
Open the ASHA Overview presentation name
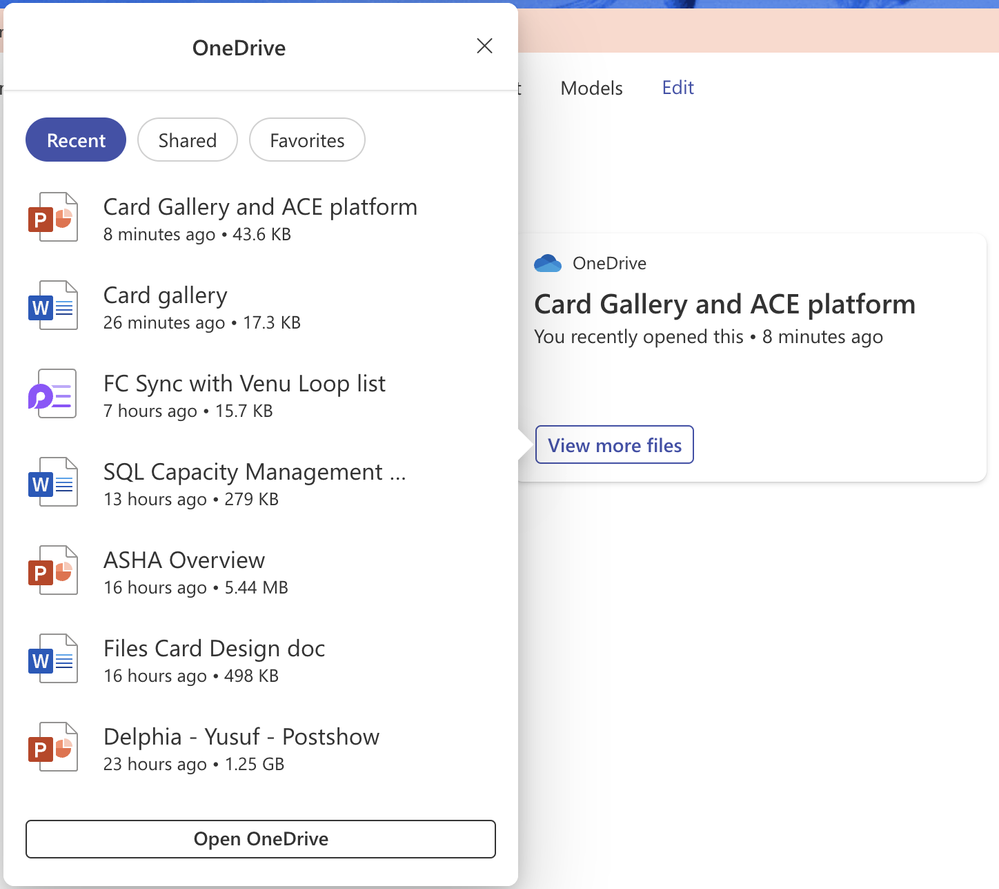tap(184, 560)
